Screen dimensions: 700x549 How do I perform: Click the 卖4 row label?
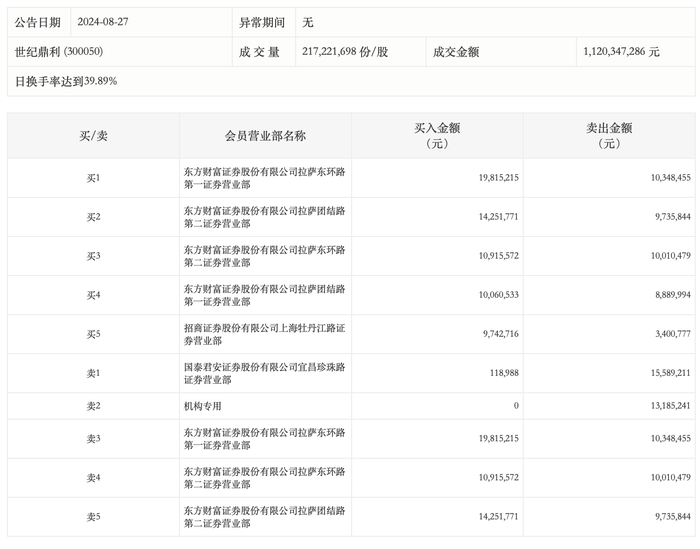click(x=93, y=478)
